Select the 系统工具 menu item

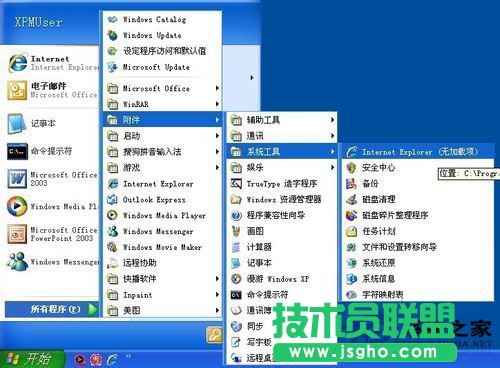tap(282, 152)
